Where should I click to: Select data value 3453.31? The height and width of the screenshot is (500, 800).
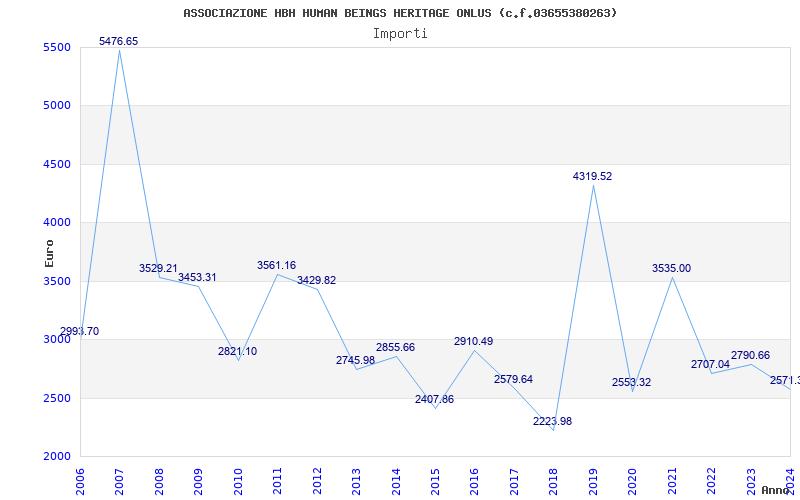click(x=197, y=277)
